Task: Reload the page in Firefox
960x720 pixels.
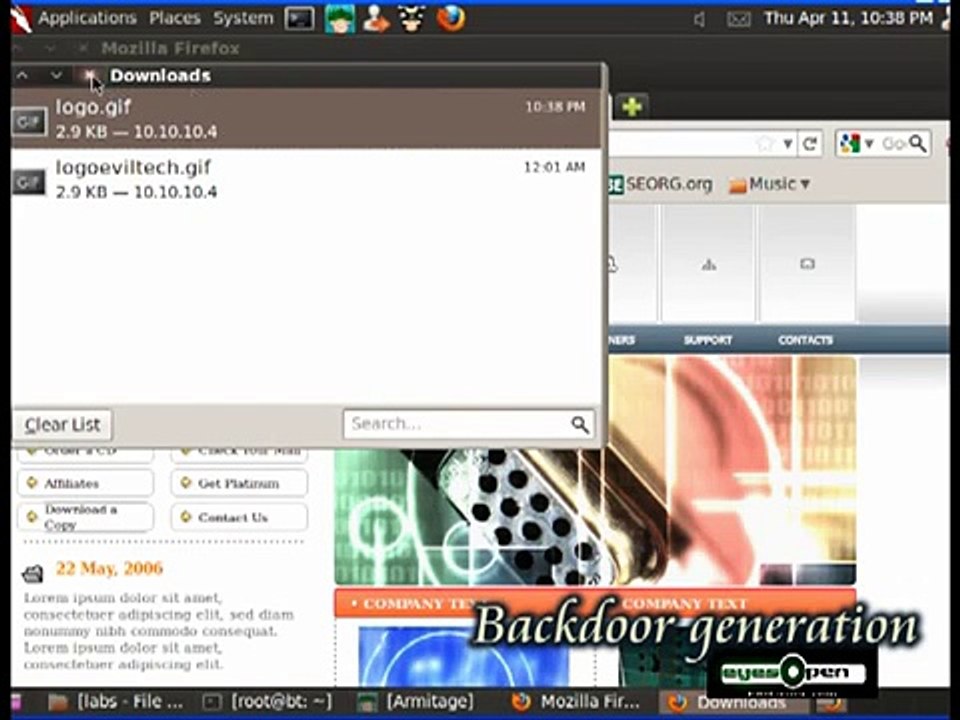Action: click(x=810, y=144)
